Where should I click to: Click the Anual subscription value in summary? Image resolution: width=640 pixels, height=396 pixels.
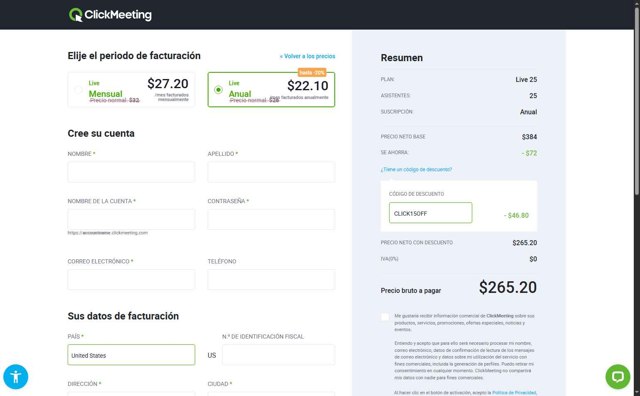tap(529, 112)
